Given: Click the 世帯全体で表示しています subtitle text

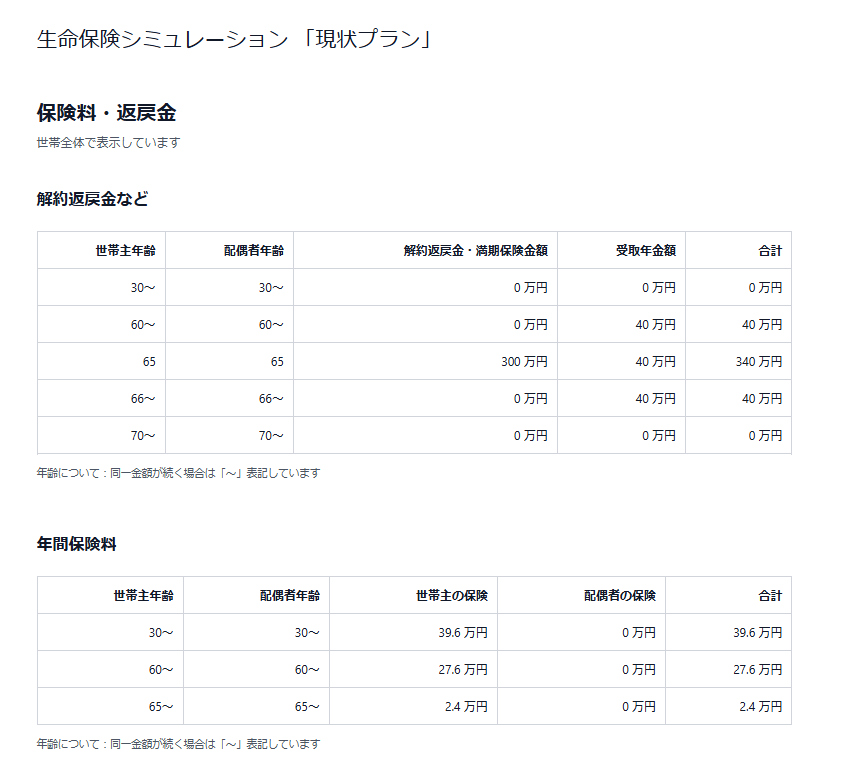Looking at the screenshot, I should [108, 143].
